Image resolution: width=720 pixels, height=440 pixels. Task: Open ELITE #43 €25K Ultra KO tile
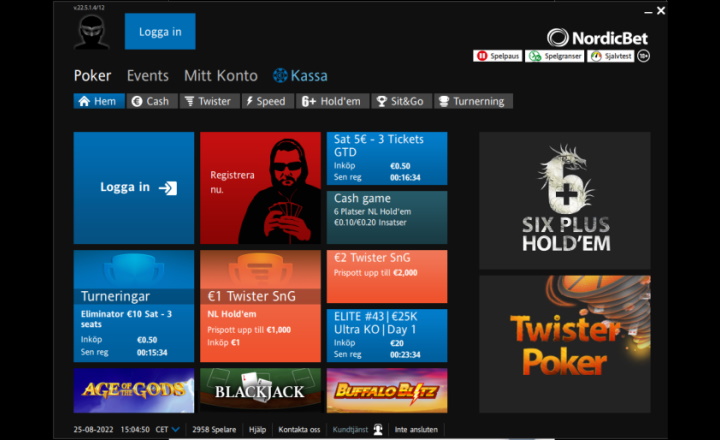pyautogui.click(x=387, y=335)
